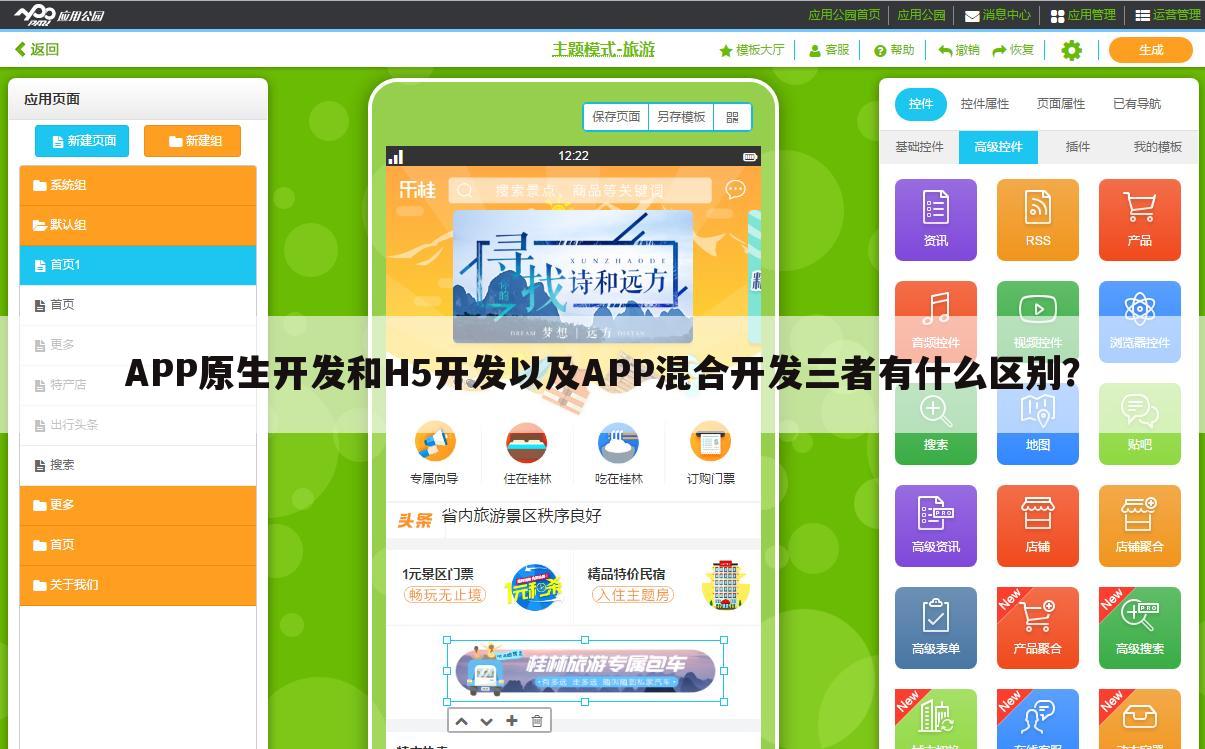Screen dimensions: 1205x749
Task: Expand the 系统组 folder
Action: tap(138, 185)
